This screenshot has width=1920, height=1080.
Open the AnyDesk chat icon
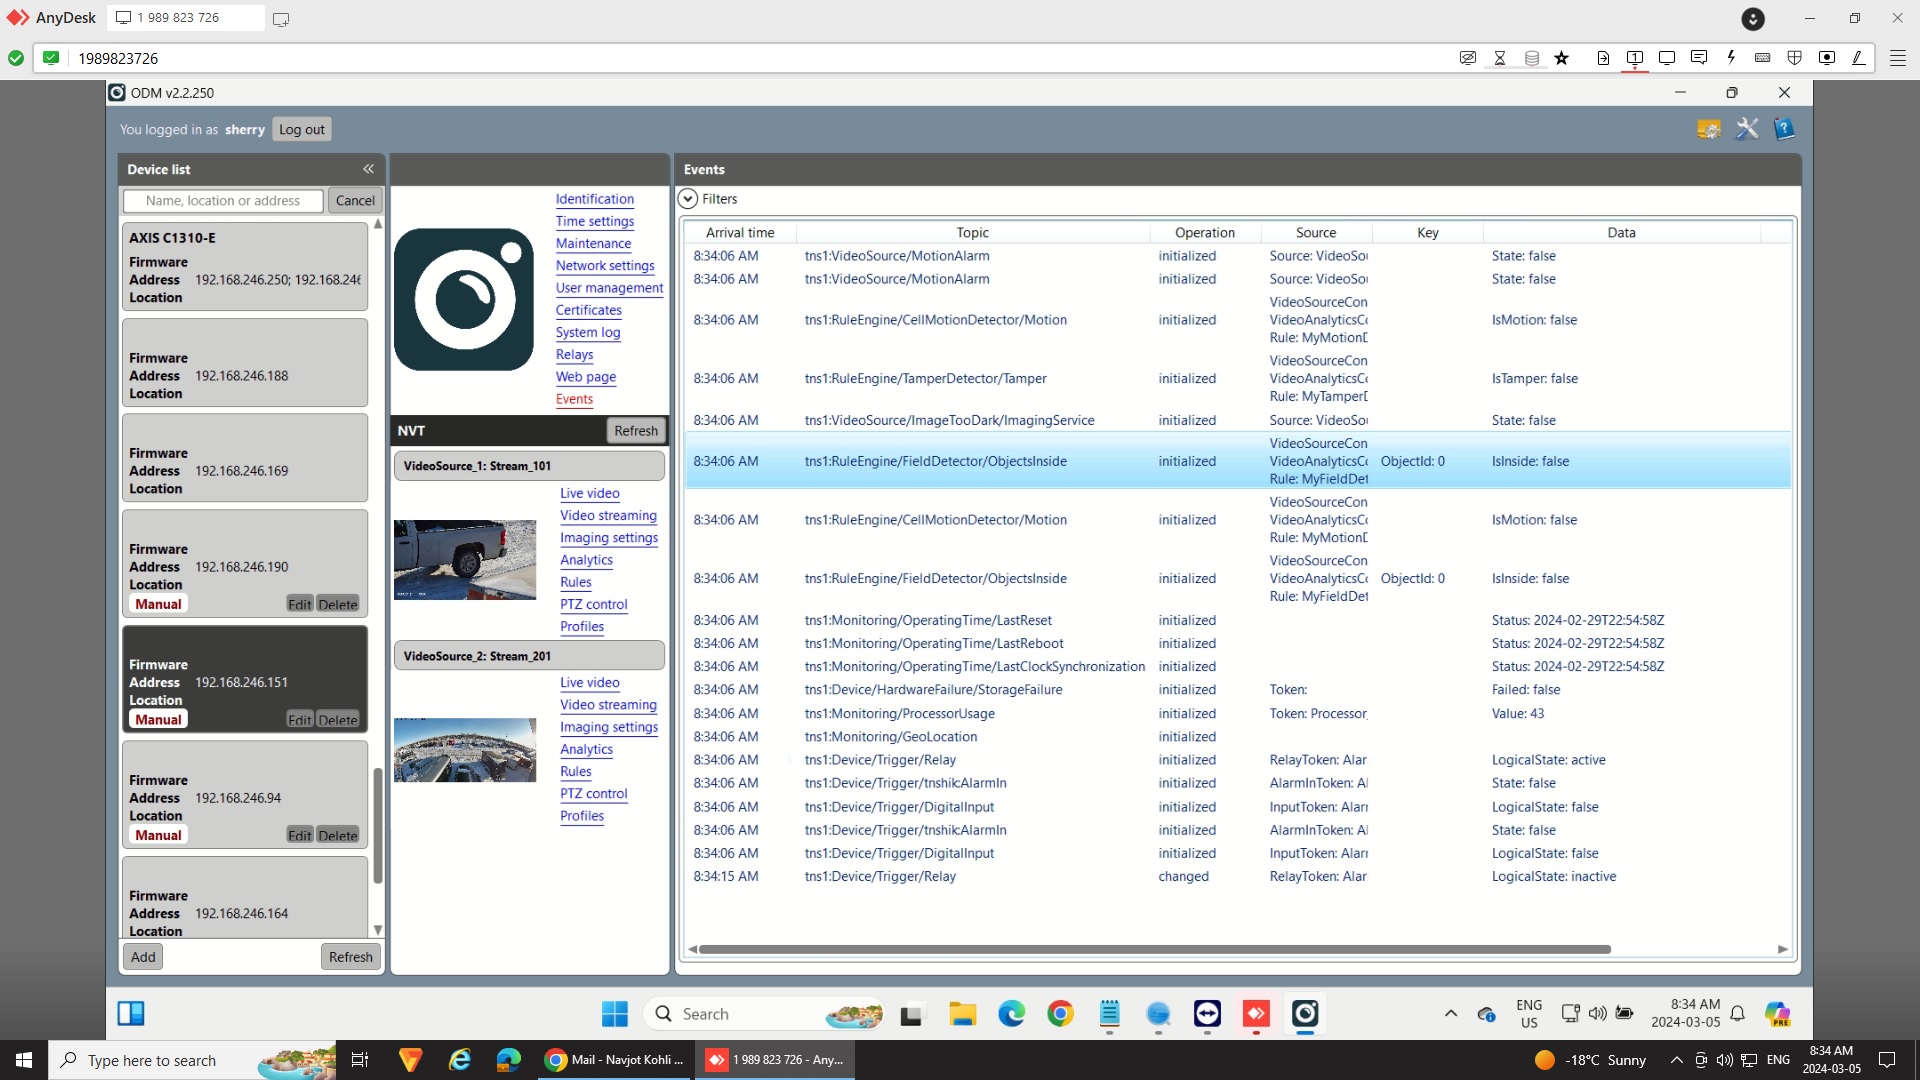[1698, 58]
